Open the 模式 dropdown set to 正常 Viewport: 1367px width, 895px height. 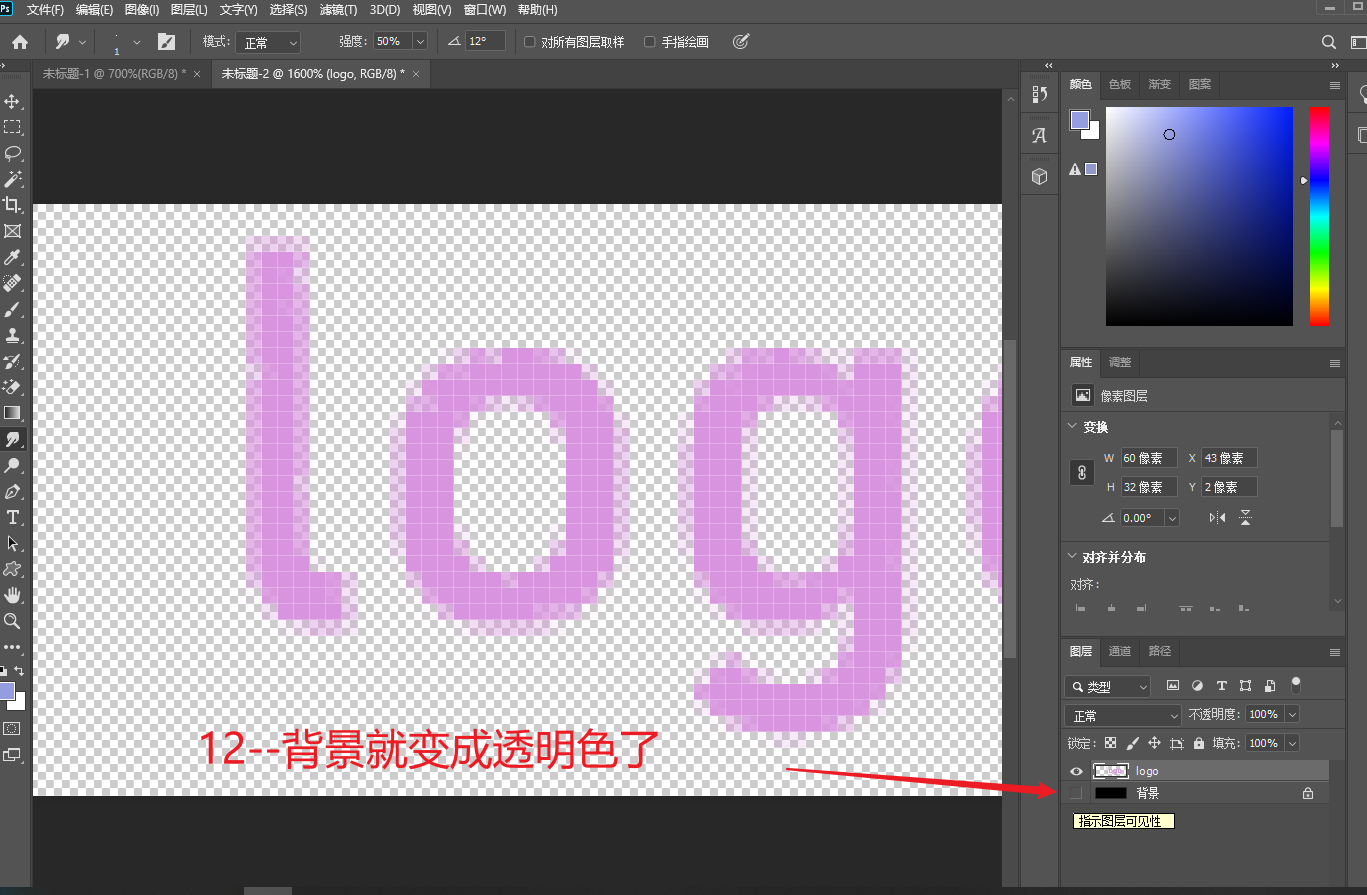[268, 42]
